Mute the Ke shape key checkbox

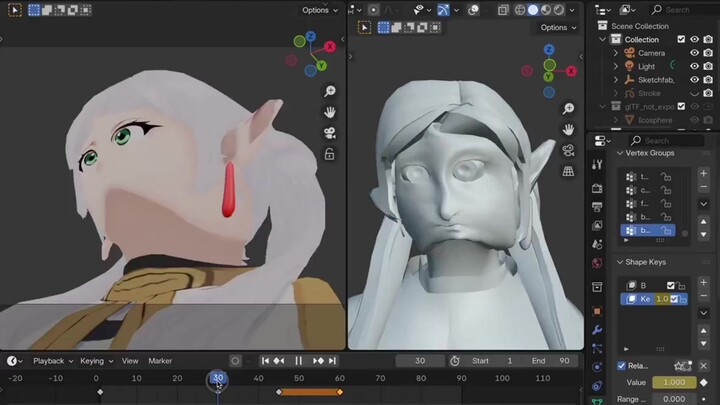click(x=674, y=299)
